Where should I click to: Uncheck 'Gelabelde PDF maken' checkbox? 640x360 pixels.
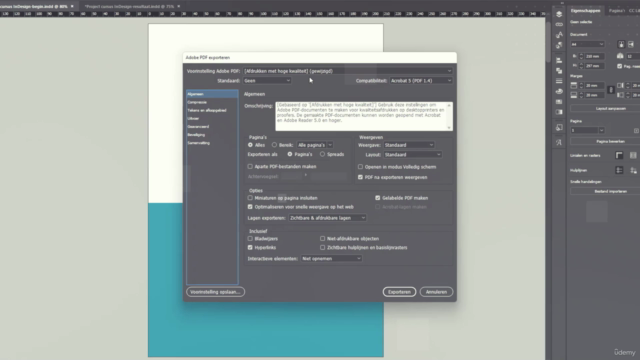(x=378, y=198)
